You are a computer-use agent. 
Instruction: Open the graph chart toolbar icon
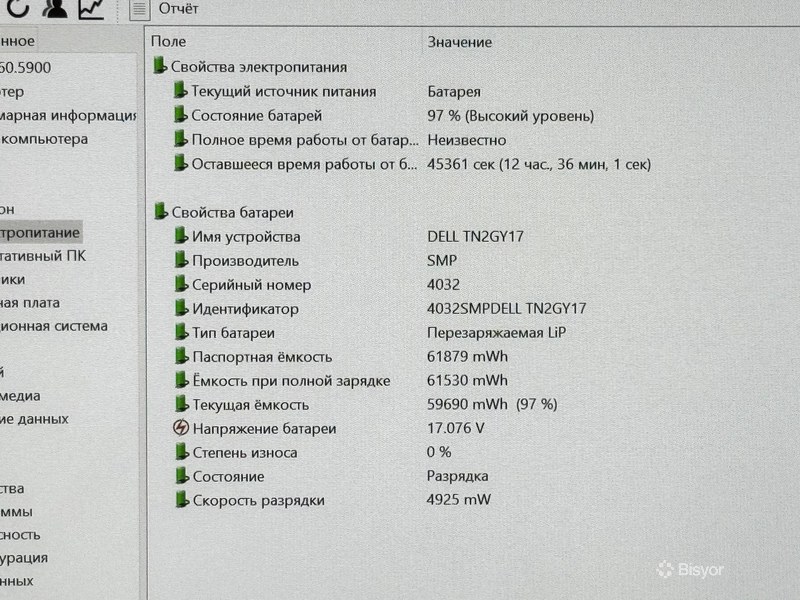92,9
